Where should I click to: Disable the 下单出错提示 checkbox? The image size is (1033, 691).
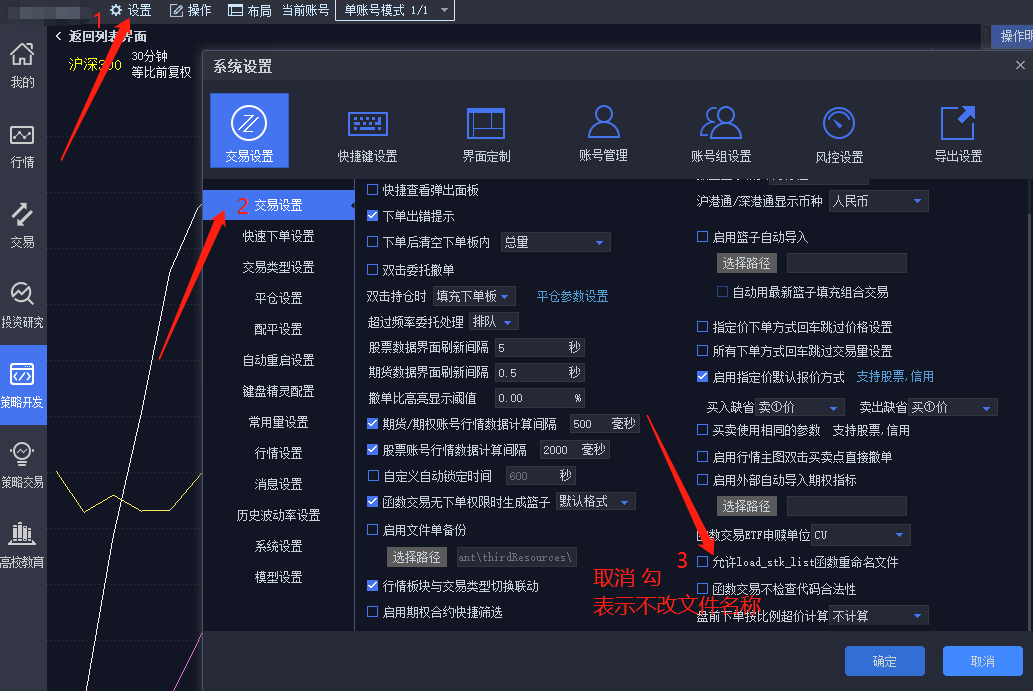click(x=373, y=214)
